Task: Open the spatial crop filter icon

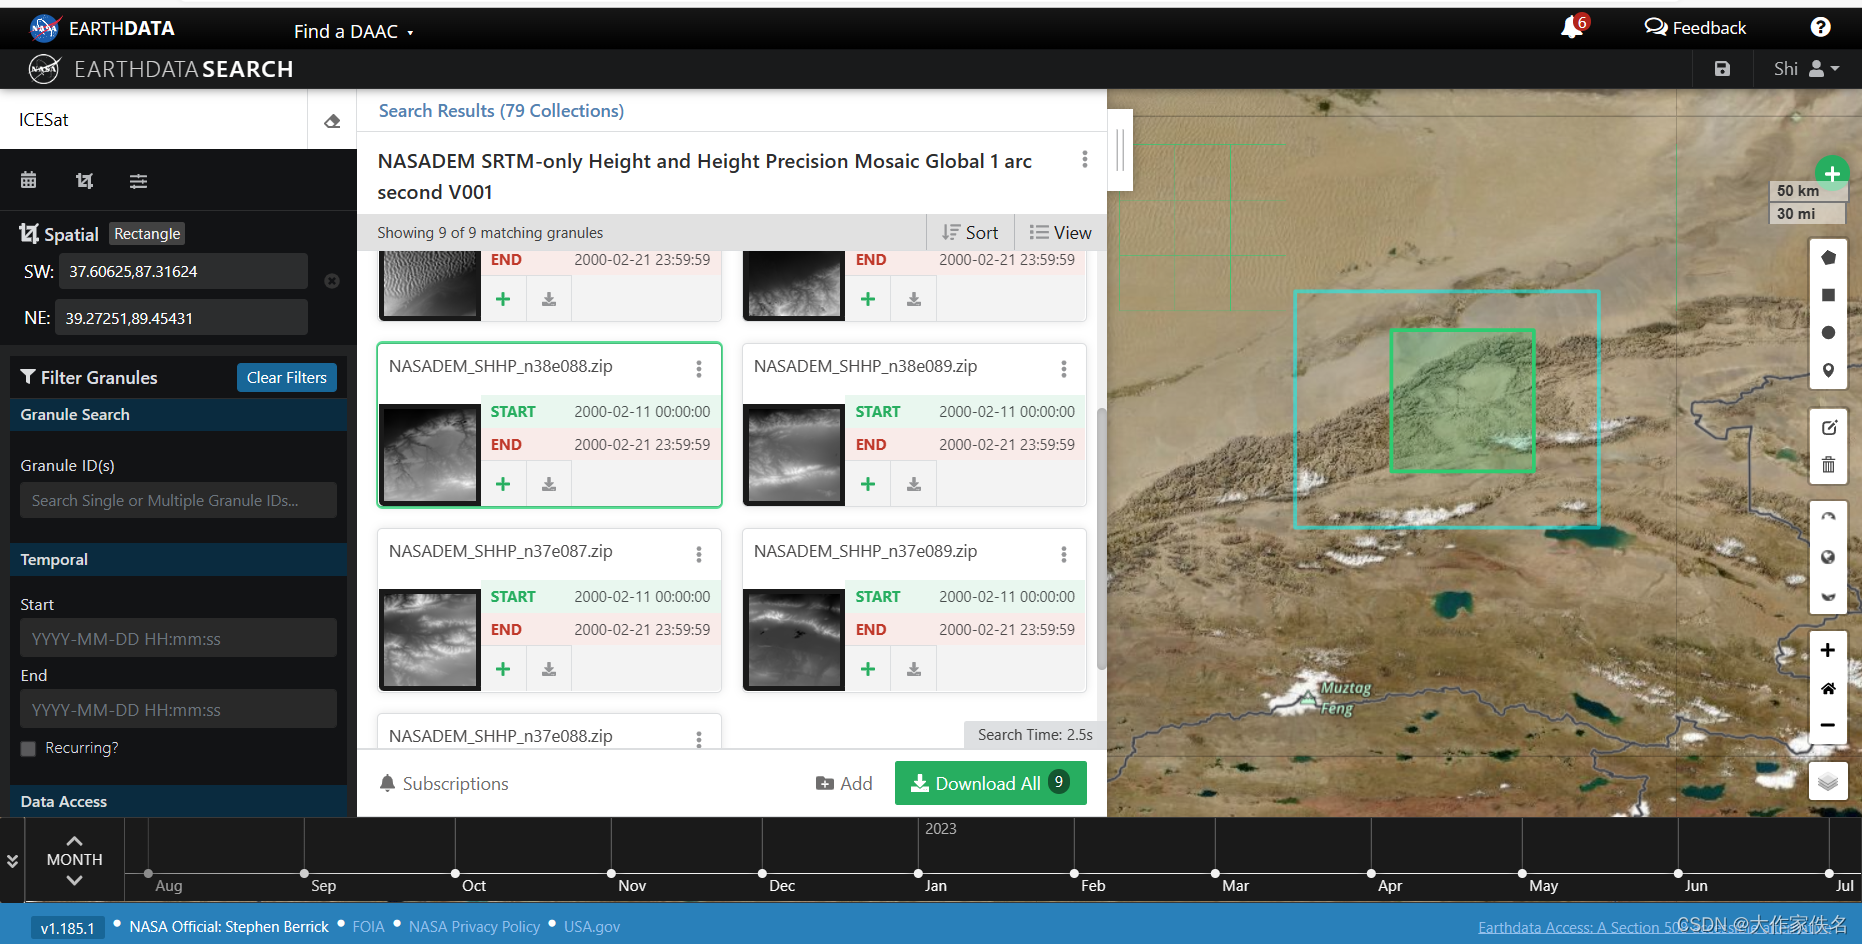Action: click(84, 180)
